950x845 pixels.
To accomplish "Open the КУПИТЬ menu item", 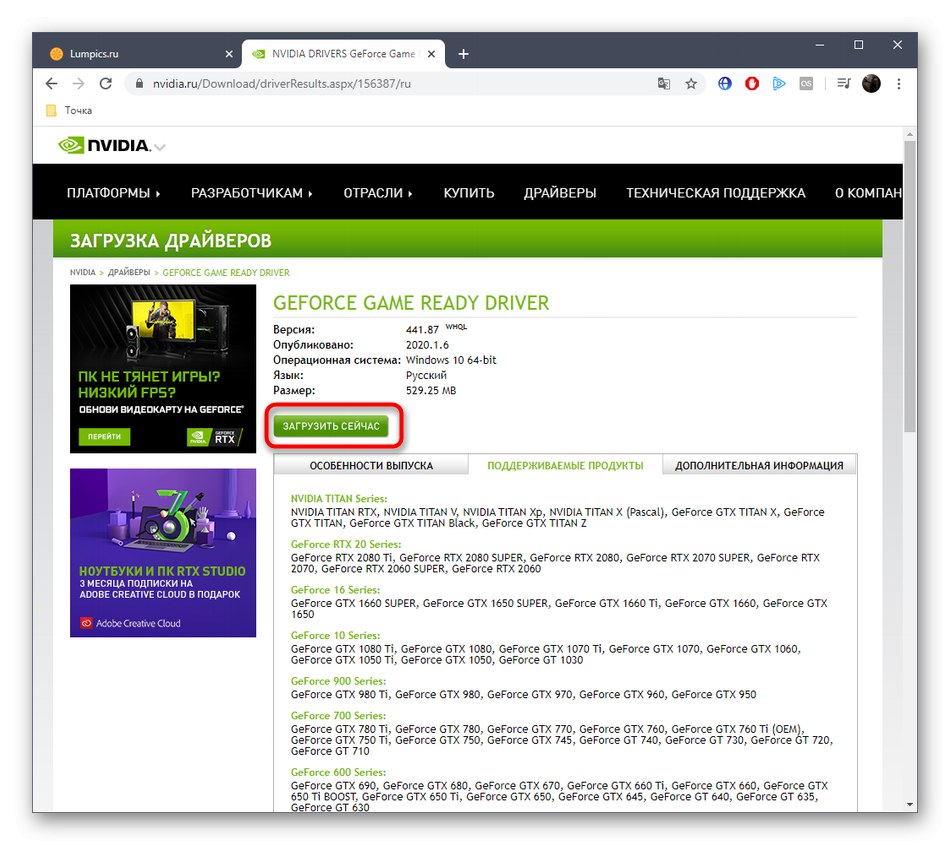I will coord(469,193).
